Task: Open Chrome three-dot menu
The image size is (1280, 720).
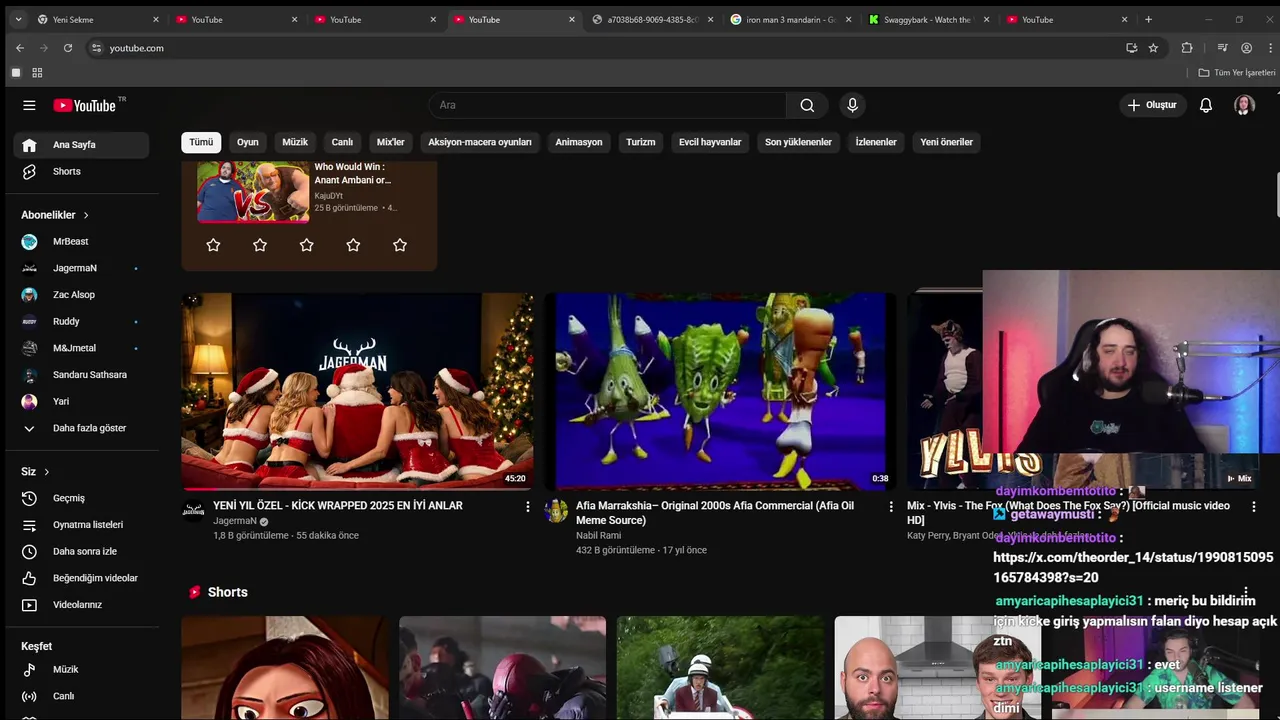Action: (1269, 48)
